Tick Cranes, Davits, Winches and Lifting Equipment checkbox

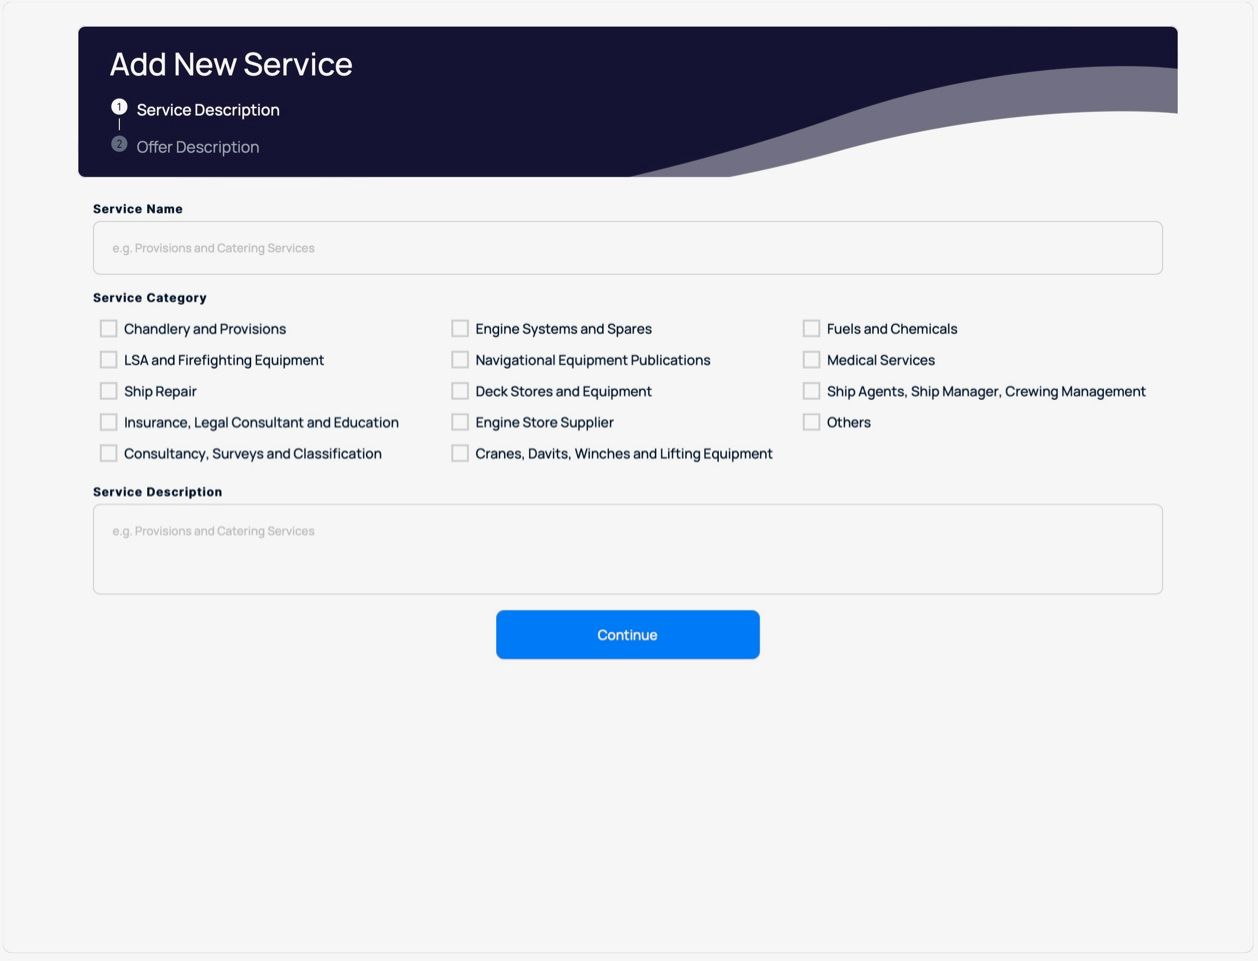pos(460,453)
